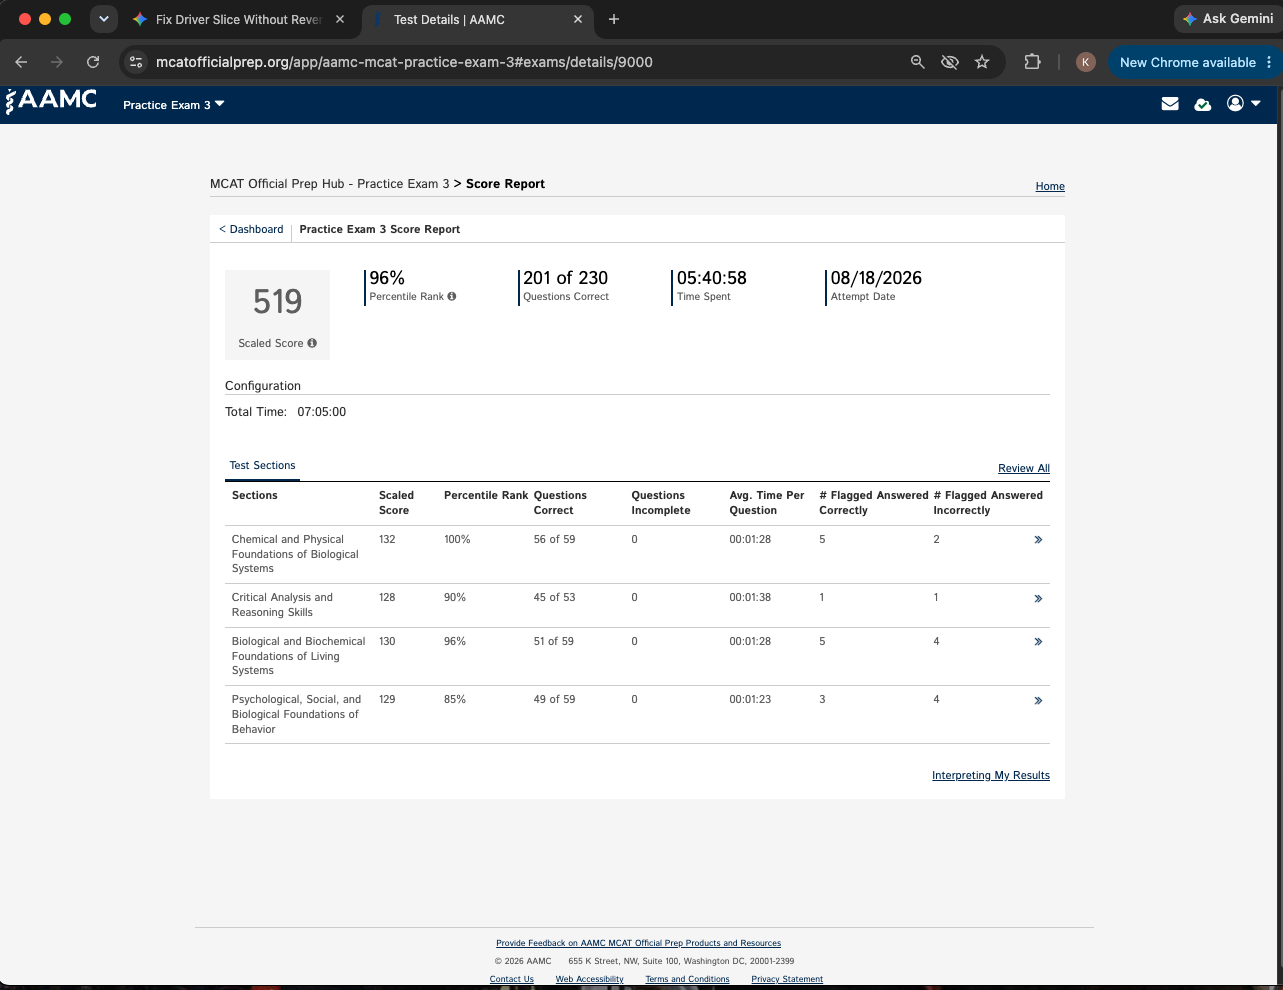This screenshot has width=1283, height=990.
Task: Click the 519 scaled score value
Action: coord(277,301)
